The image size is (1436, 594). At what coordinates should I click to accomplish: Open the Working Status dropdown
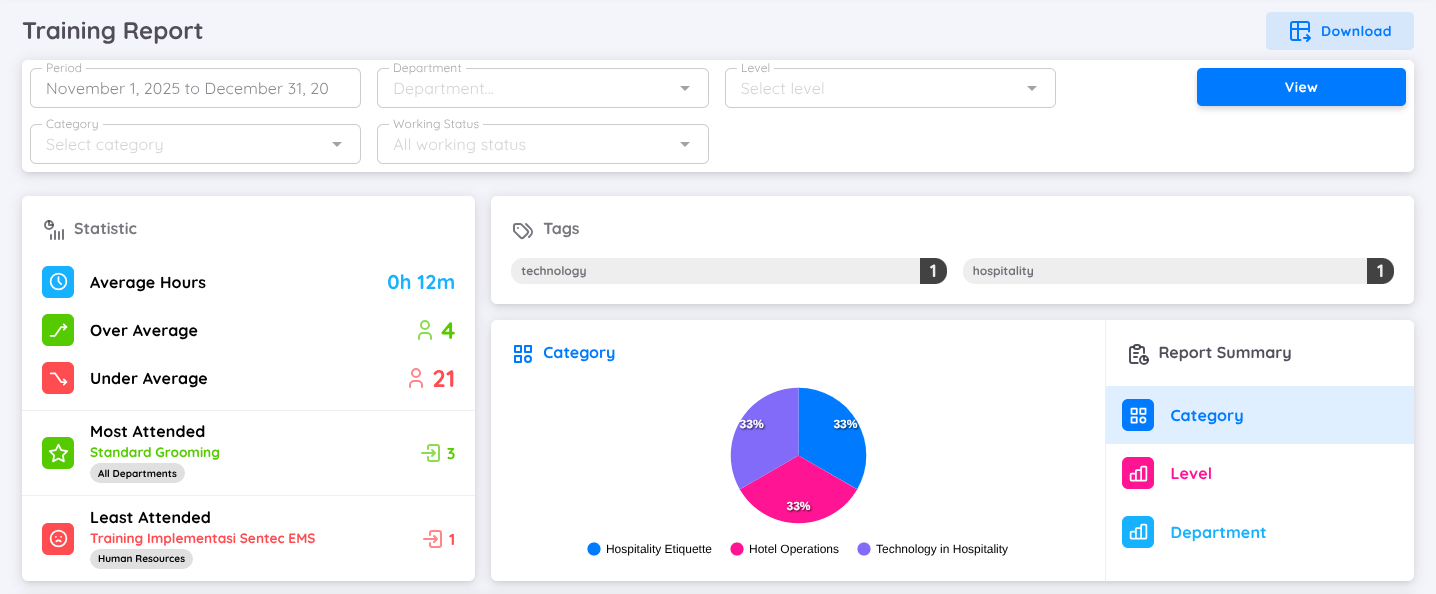(x=542, y=144)
